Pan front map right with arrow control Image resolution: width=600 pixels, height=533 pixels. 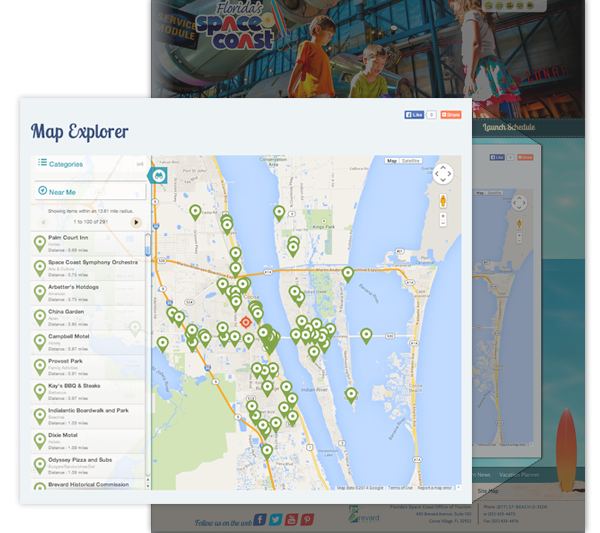[449, 174]
